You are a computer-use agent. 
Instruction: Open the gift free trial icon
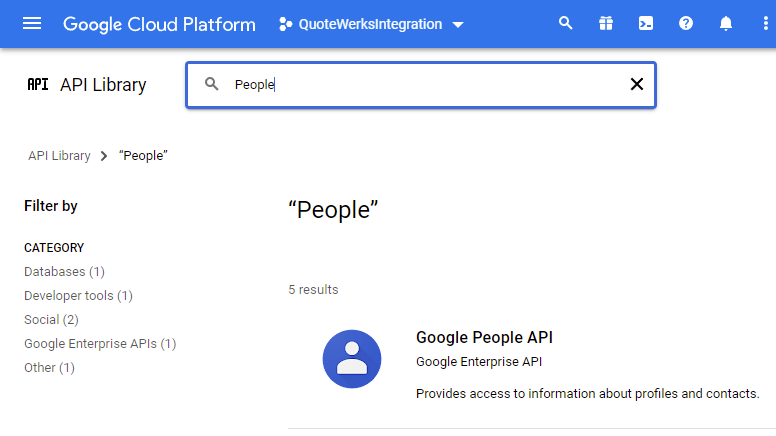tap(606, 24)
